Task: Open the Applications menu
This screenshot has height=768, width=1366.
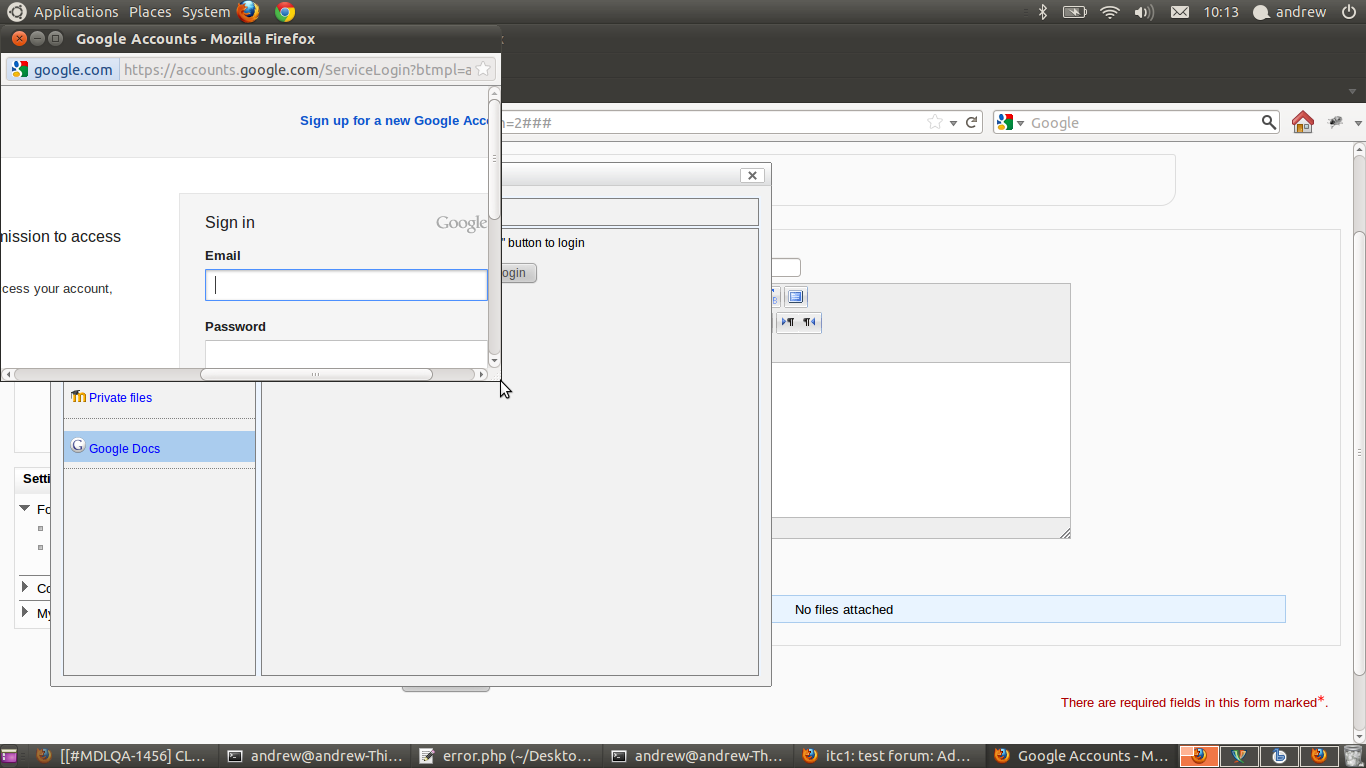Action: point(76,12)
